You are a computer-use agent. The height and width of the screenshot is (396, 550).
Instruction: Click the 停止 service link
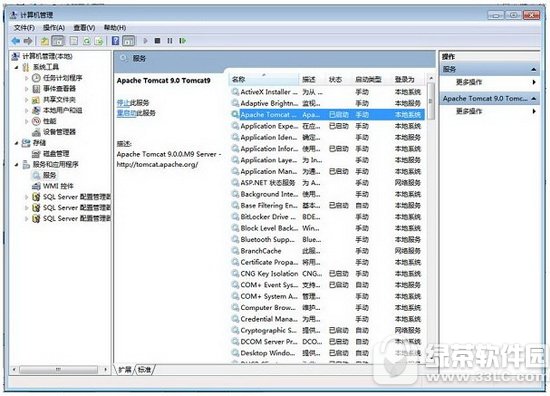123,103
